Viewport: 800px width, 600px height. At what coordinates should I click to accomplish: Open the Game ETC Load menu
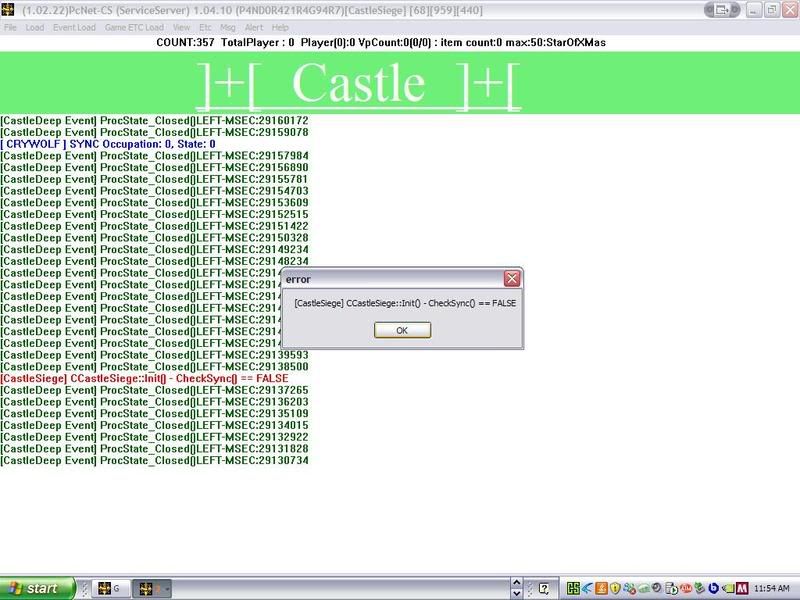[134, 27]
